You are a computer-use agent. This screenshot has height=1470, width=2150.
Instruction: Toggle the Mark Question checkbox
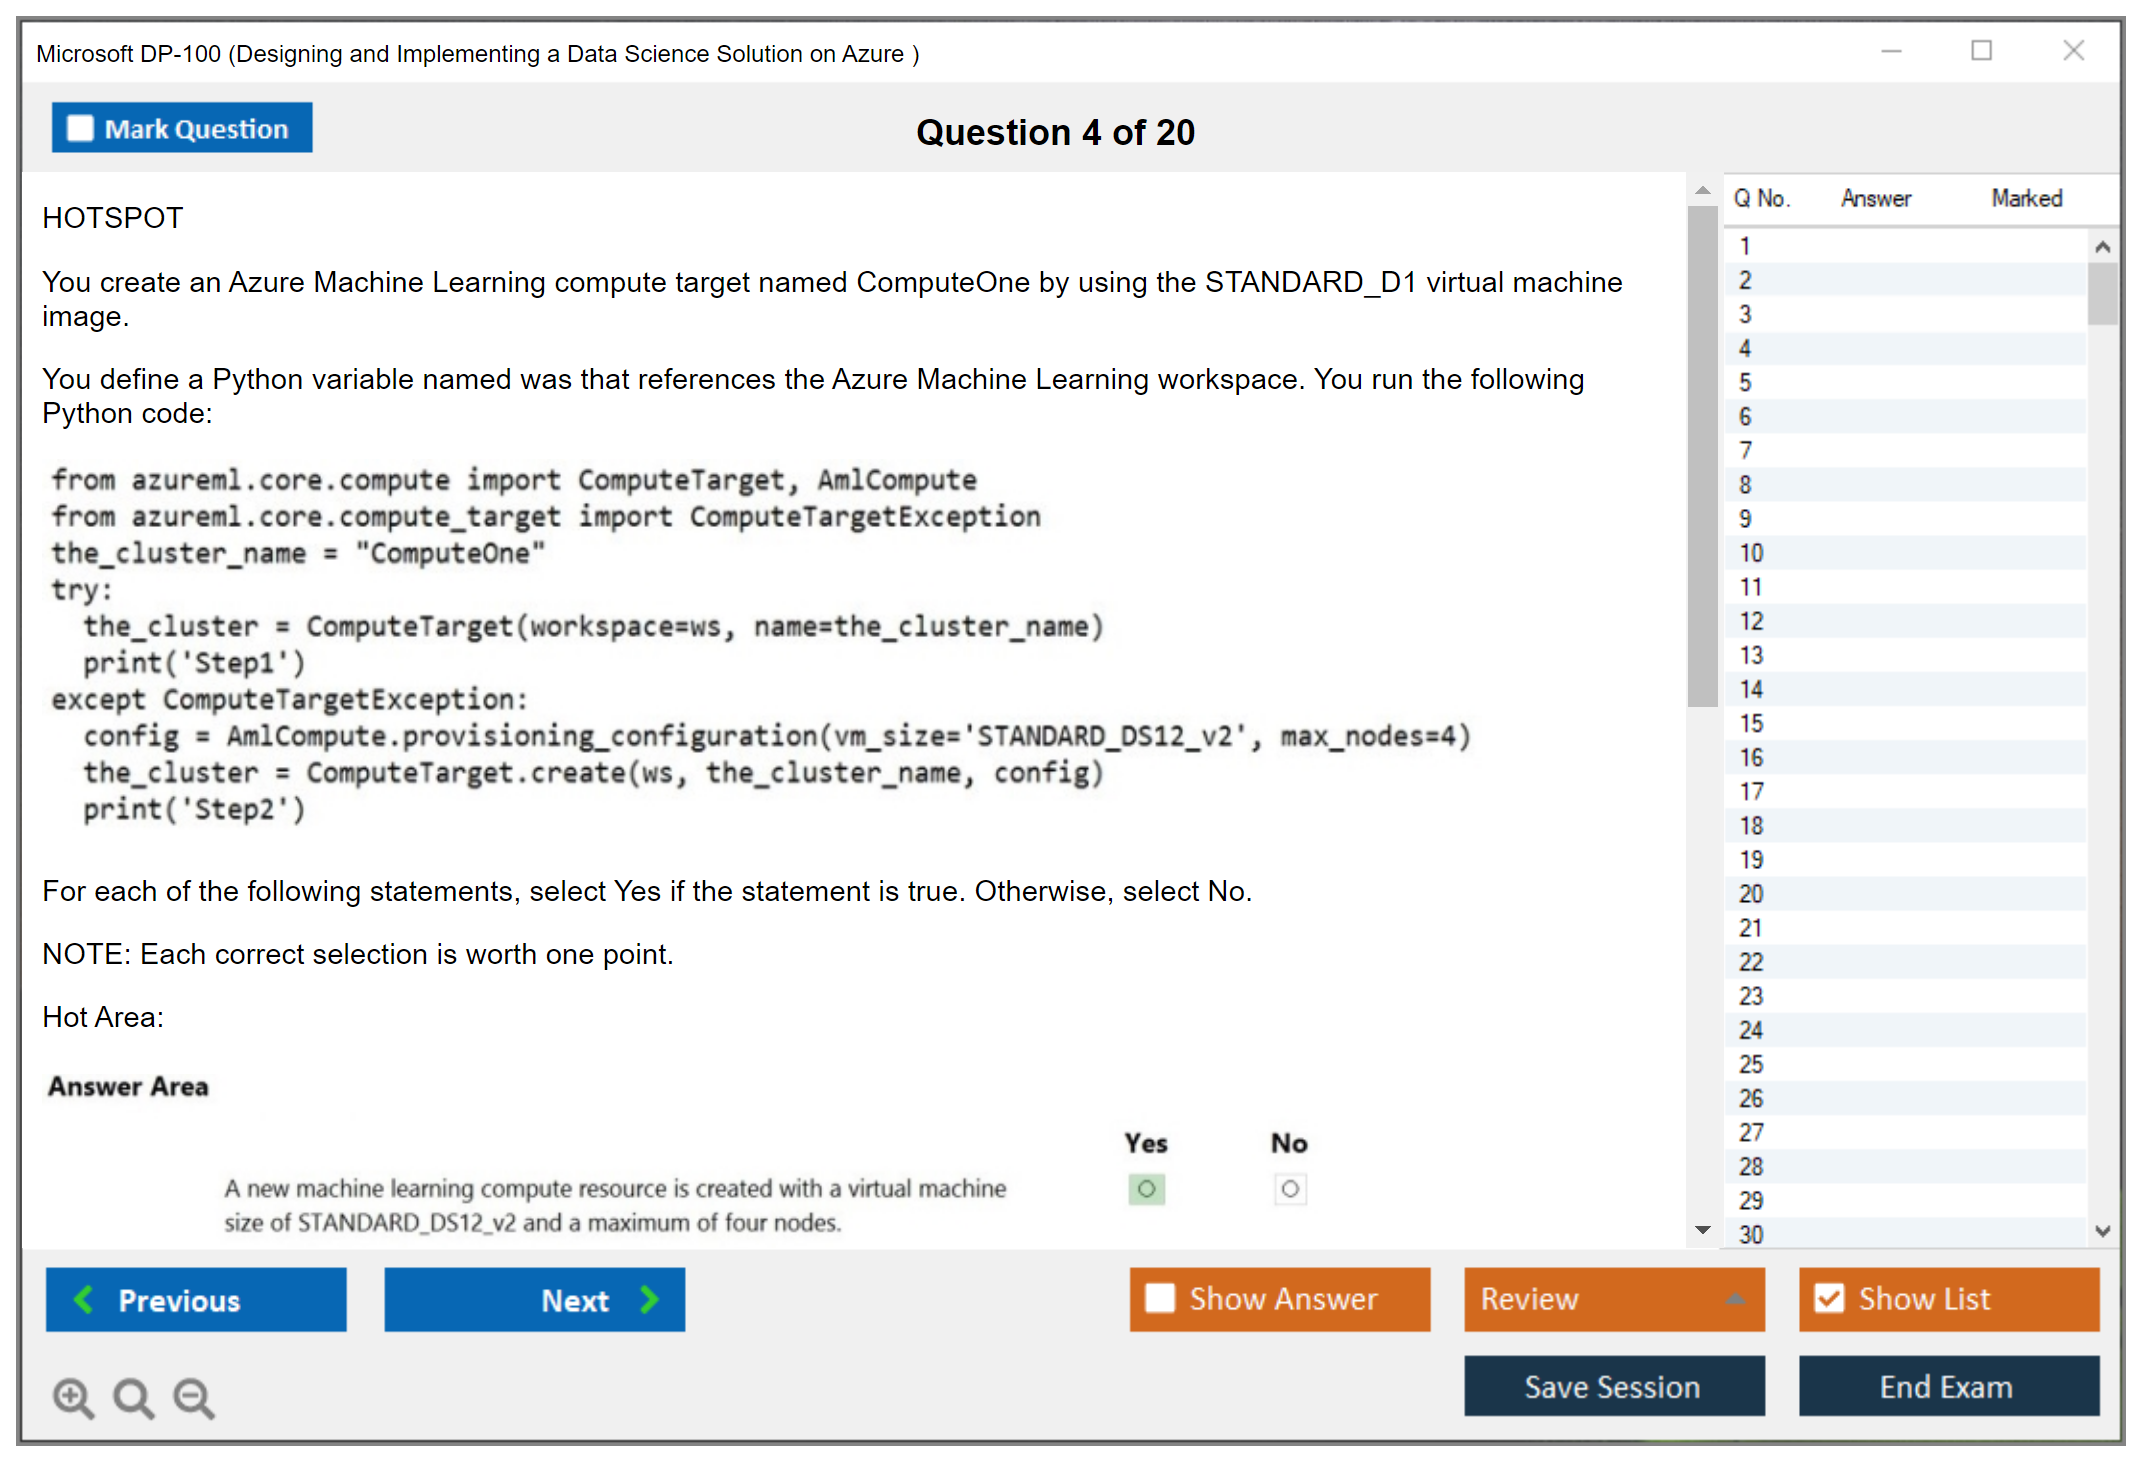point(80,128)
